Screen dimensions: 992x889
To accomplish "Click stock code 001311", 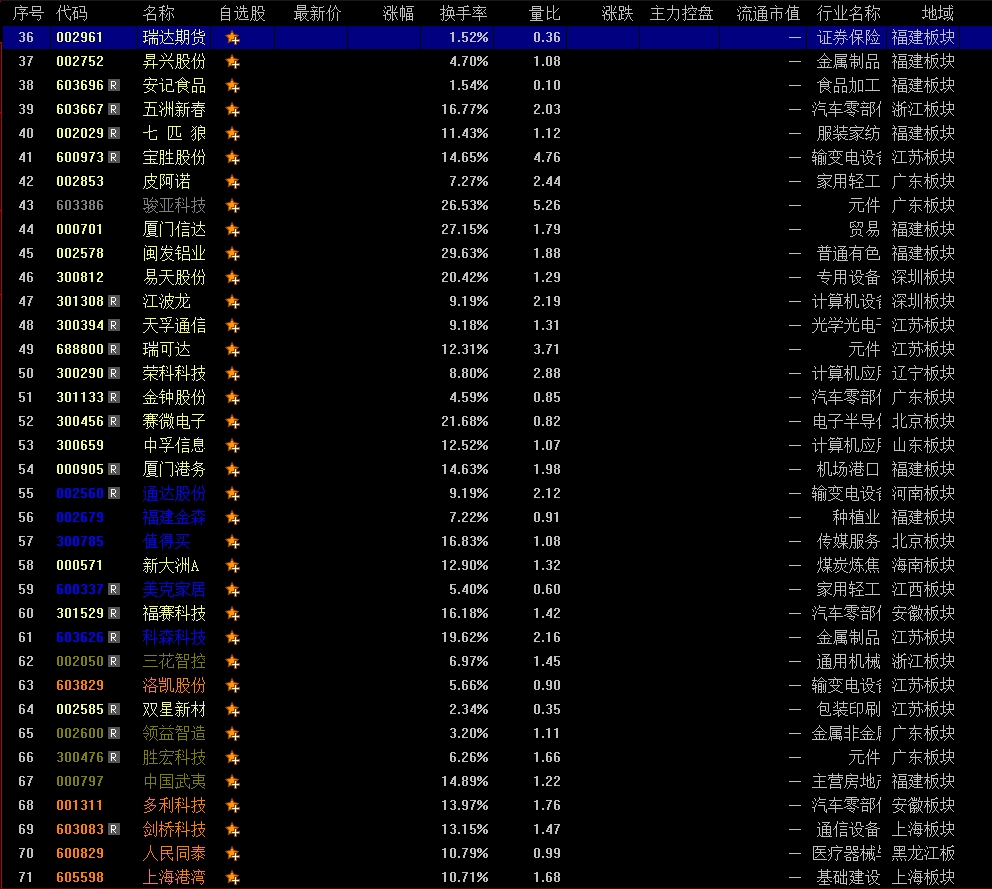I will click(80, 805).
